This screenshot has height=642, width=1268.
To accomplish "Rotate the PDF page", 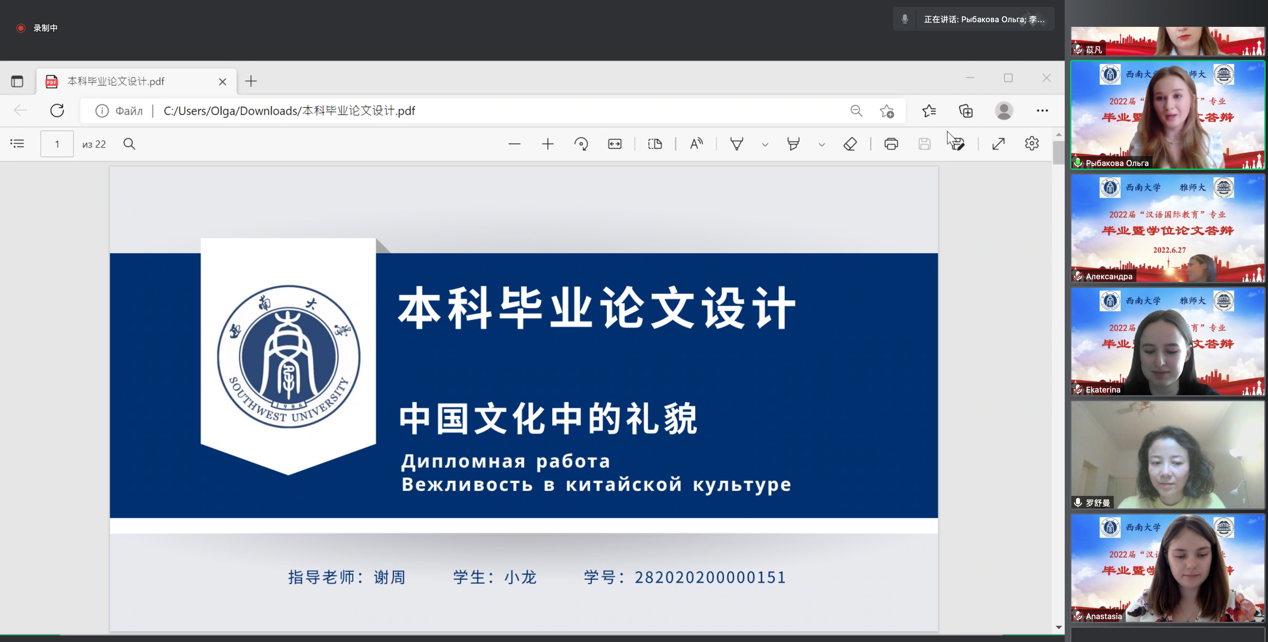I will [x=581, y=144].
